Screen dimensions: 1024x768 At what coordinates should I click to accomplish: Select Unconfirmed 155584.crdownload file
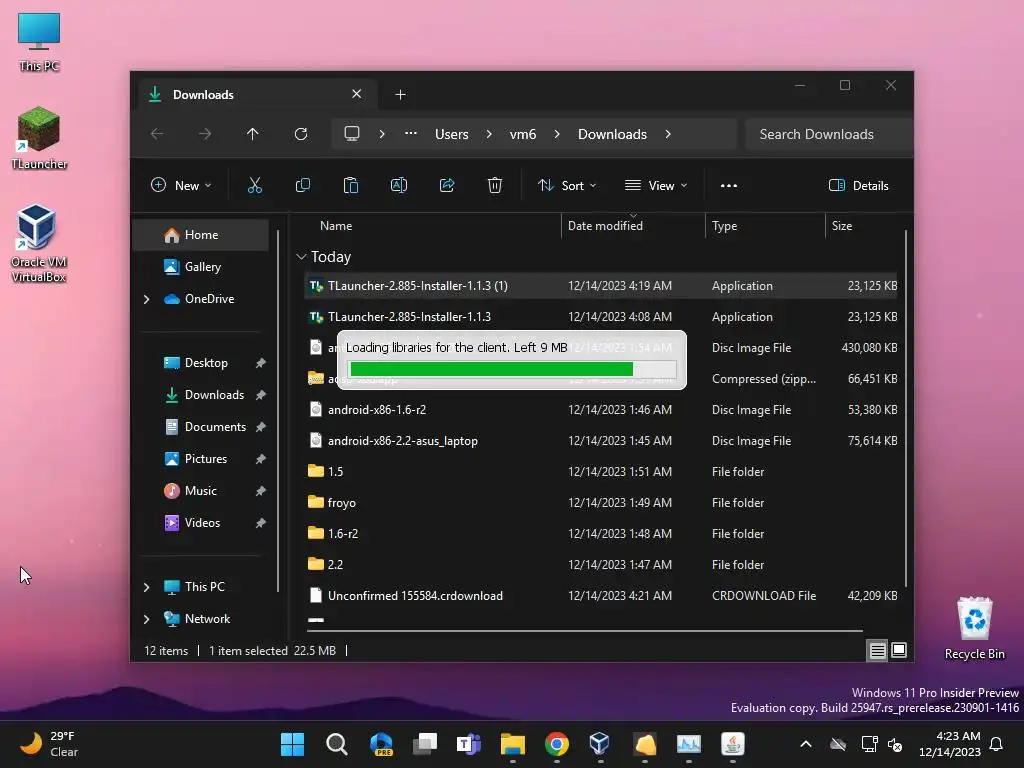[601, 596]
